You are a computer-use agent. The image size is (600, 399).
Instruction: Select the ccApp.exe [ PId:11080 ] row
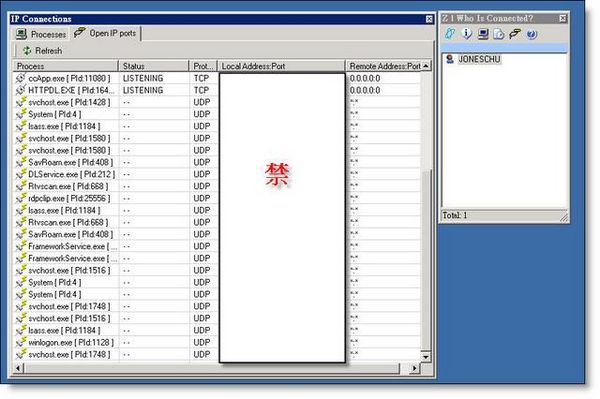[217, 78]
